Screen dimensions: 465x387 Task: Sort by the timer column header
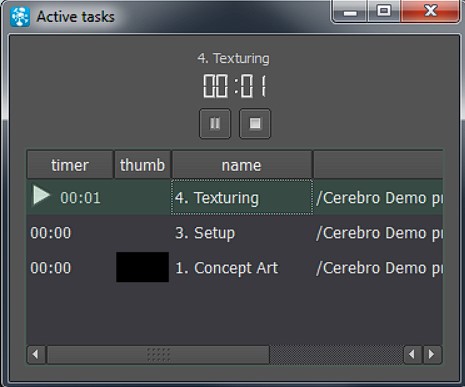[x=70, y=165]
